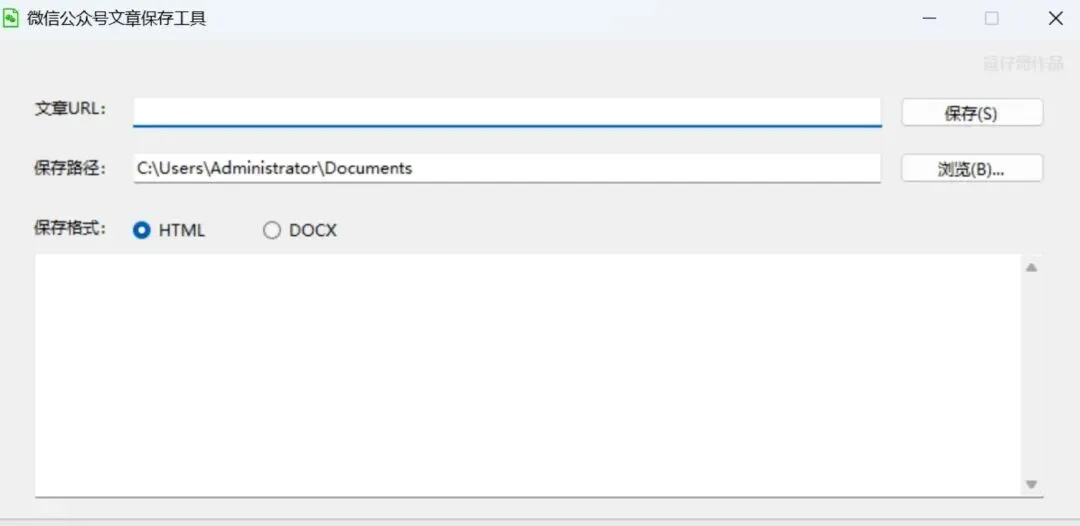This screenshot has height=526, width=1080.
Task: Close the 微信公众号文章保存工具 window
Action: point(1055,19)
